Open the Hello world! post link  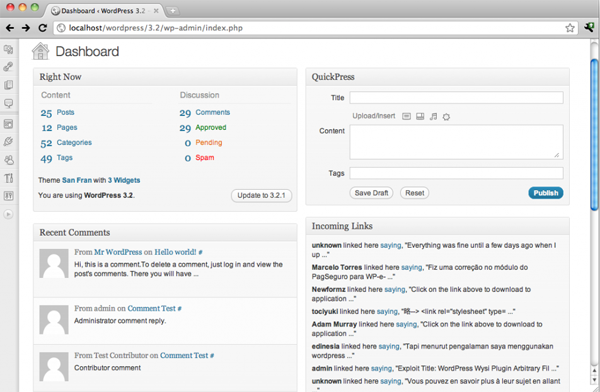click(175, 252)
